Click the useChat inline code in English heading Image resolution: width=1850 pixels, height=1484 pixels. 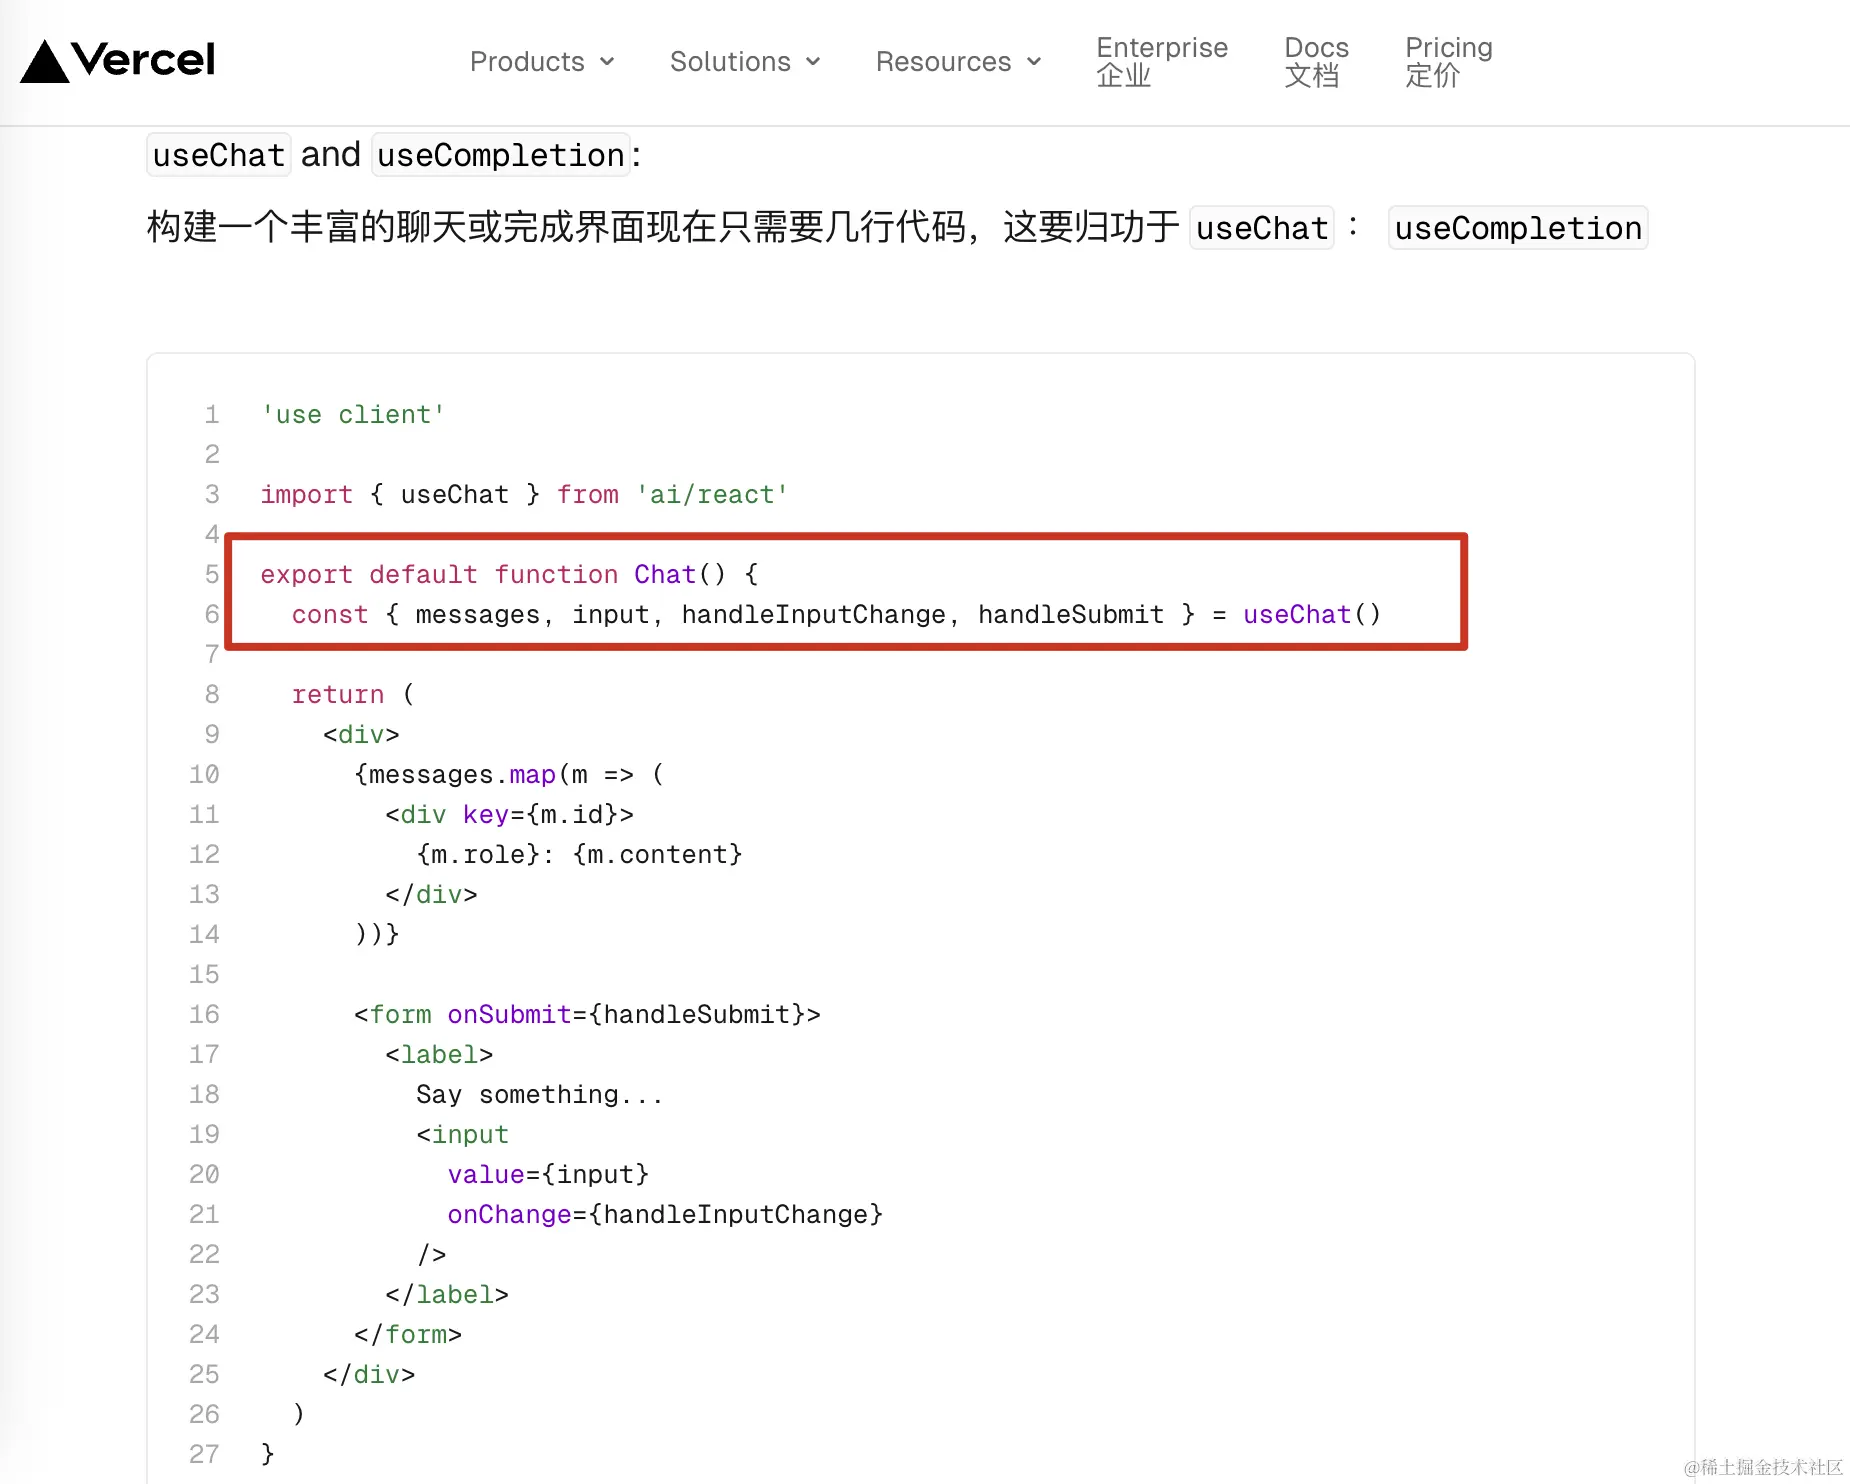tap(219, 155)
